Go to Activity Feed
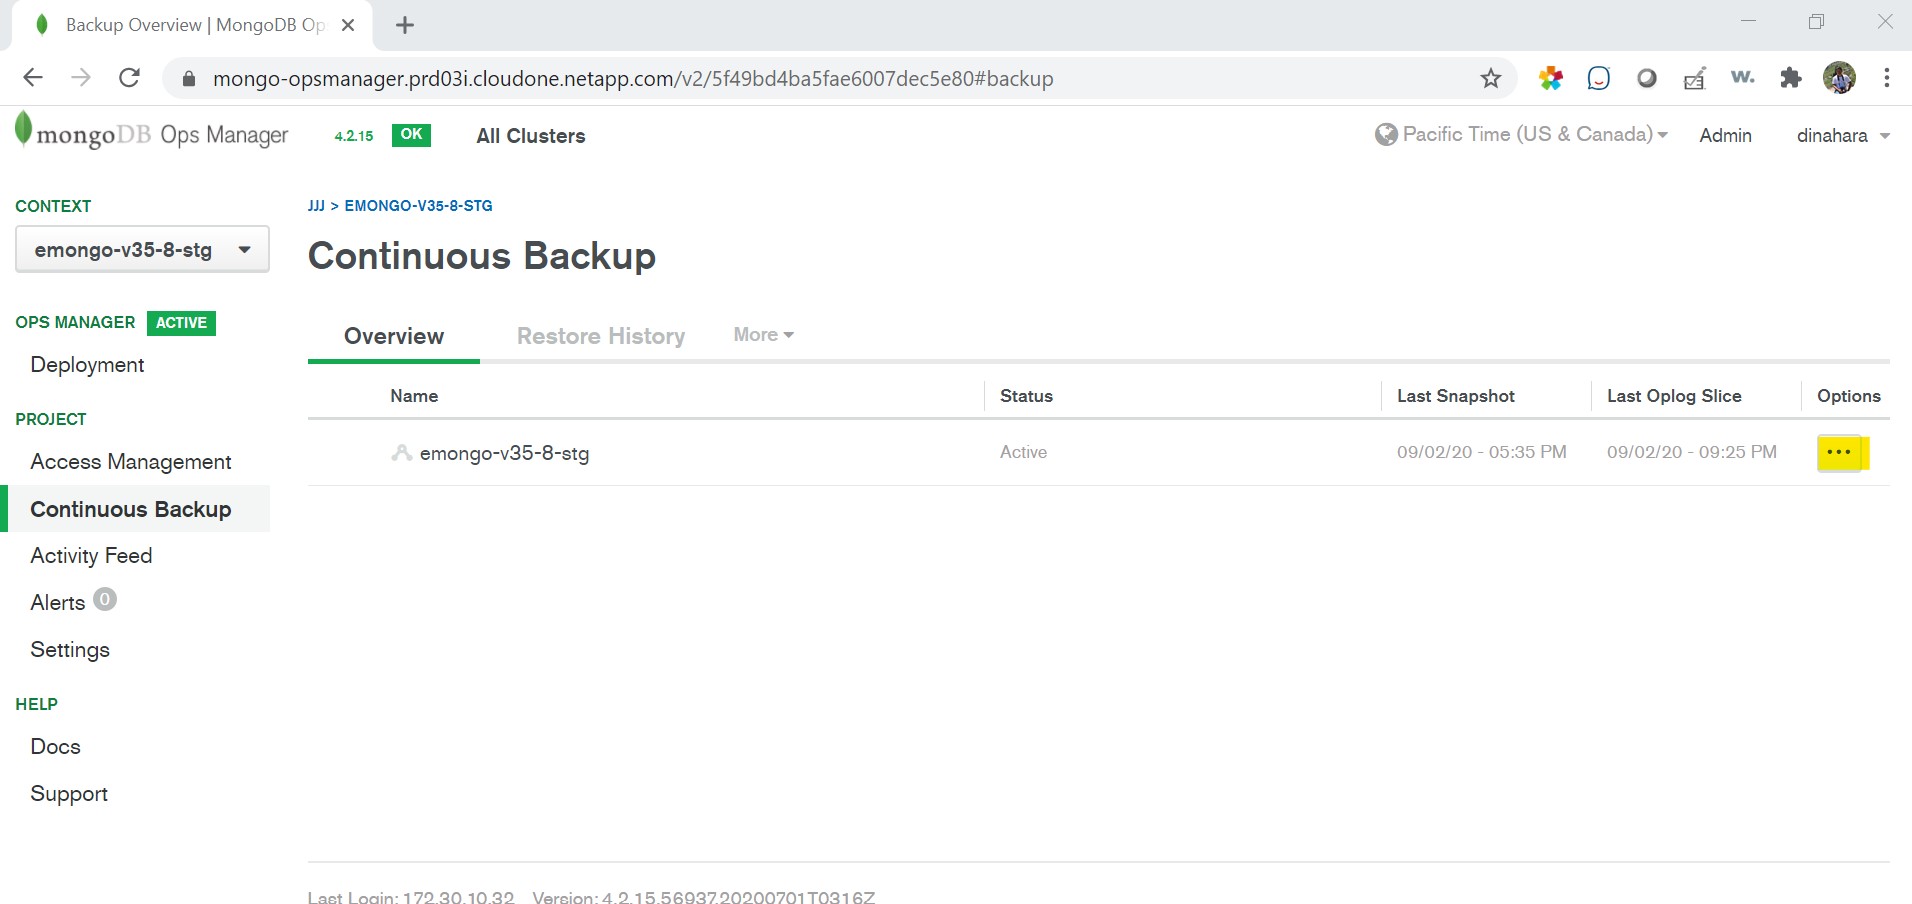This screenshot has height=904, width=1912. coord(91,556)
